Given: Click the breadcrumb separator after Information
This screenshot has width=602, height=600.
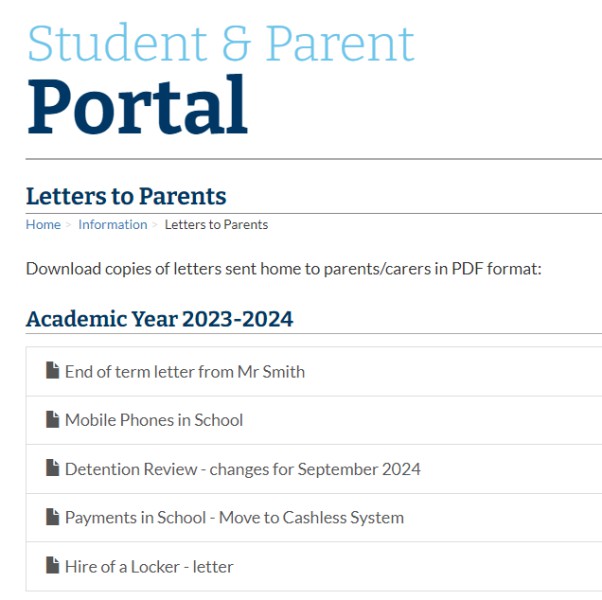Looking at the screenshot, I should pos(155,225).
